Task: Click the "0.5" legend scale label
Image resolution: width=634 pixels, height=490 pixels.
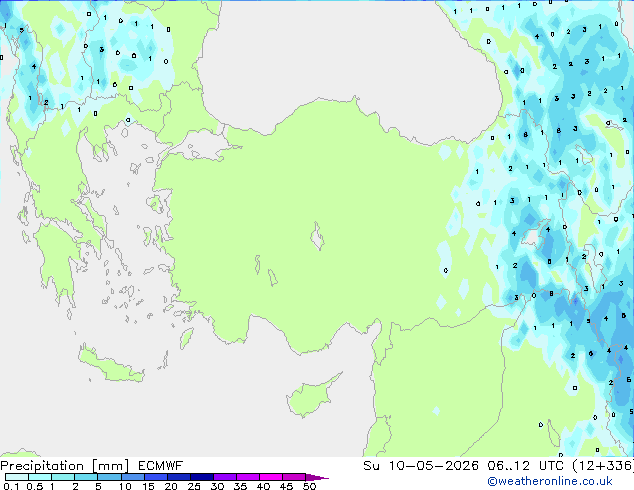Action: tap(34, 486)
